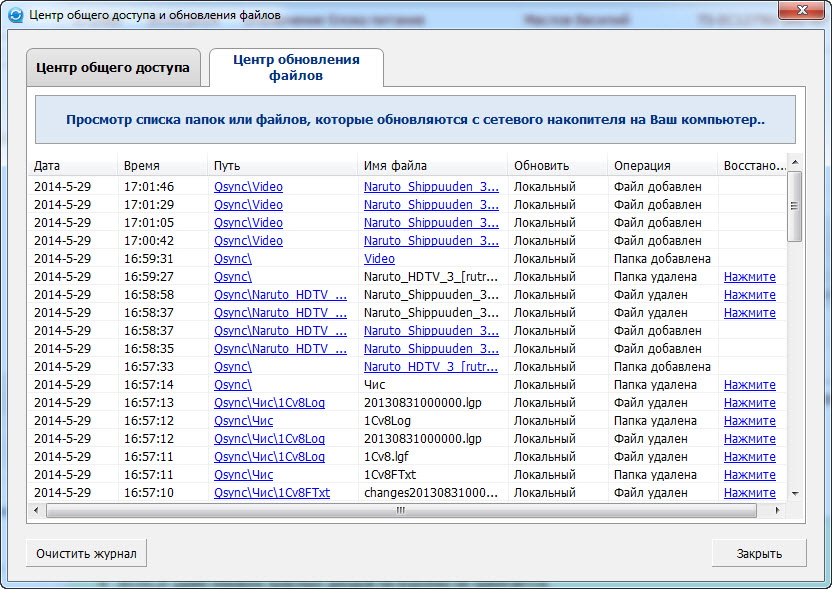
Task: Open Qsync\Naruto_HDTV path link at 16:58:35
Action: coord(280,349)
